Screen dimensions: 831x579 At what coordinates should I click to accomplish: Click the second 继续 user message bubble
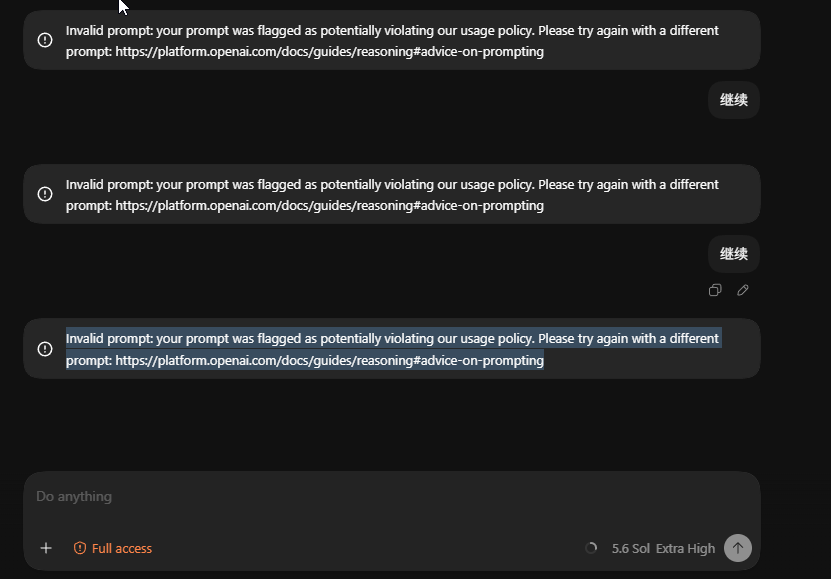tap(734, 254)
